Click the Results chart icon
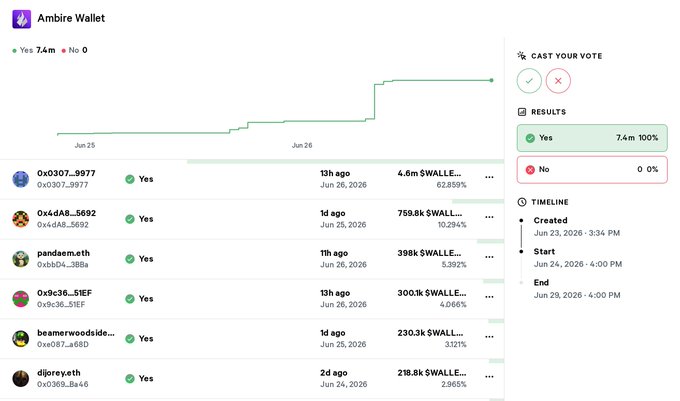The image size is (680, 401). coord(522,112)
